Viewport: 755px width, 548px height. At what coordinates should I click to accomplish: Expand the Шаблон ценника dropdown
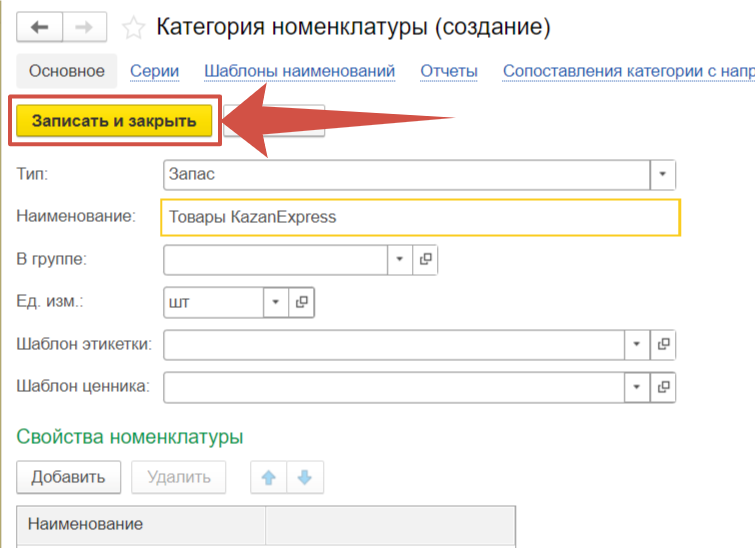(637, 386)
